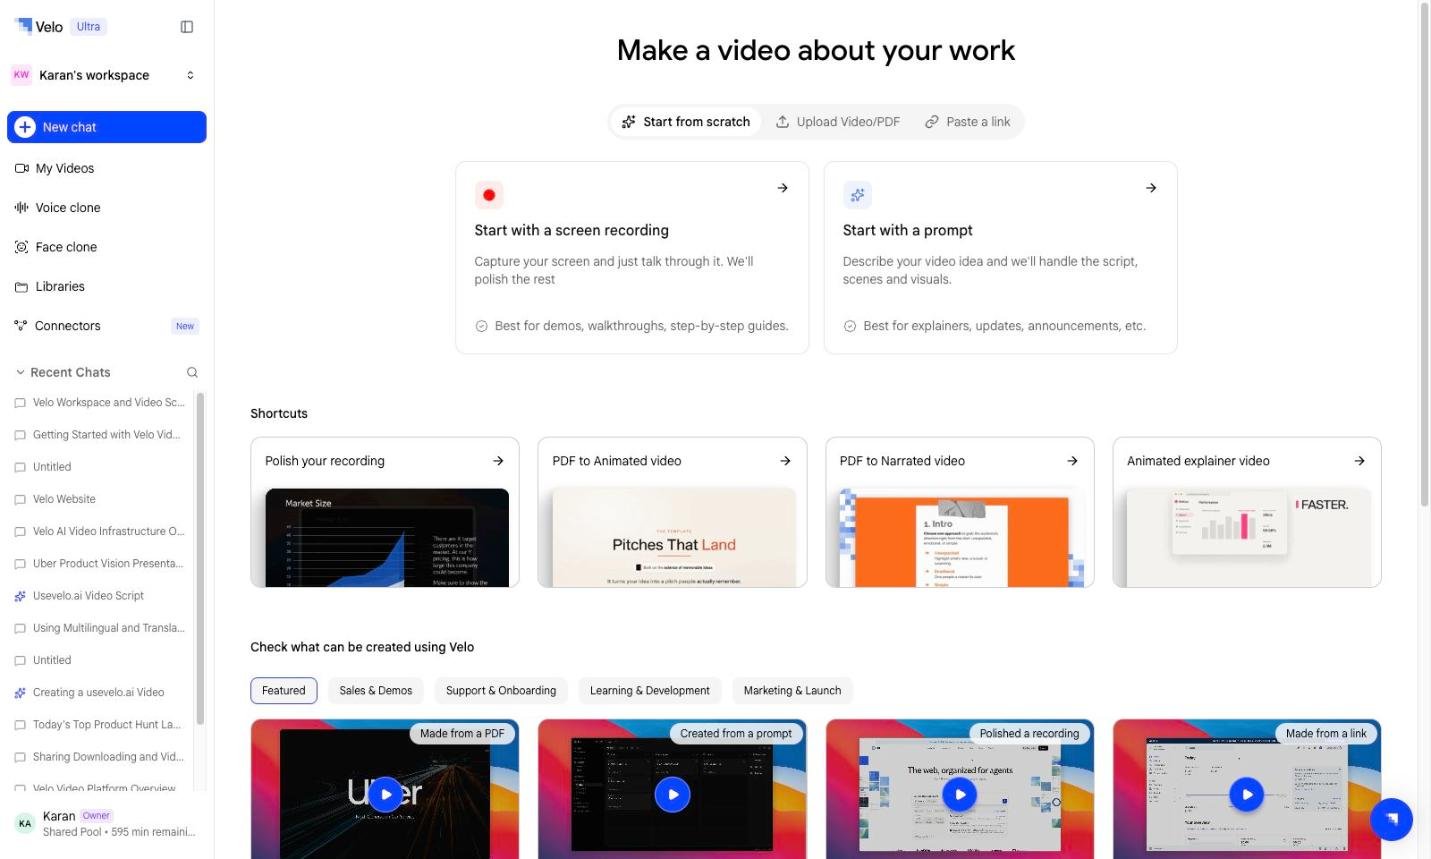Screen dimensions: 1431x859
Task: Open the FASTER explainer video thumbnail
Action: [x=1247, y=537]
